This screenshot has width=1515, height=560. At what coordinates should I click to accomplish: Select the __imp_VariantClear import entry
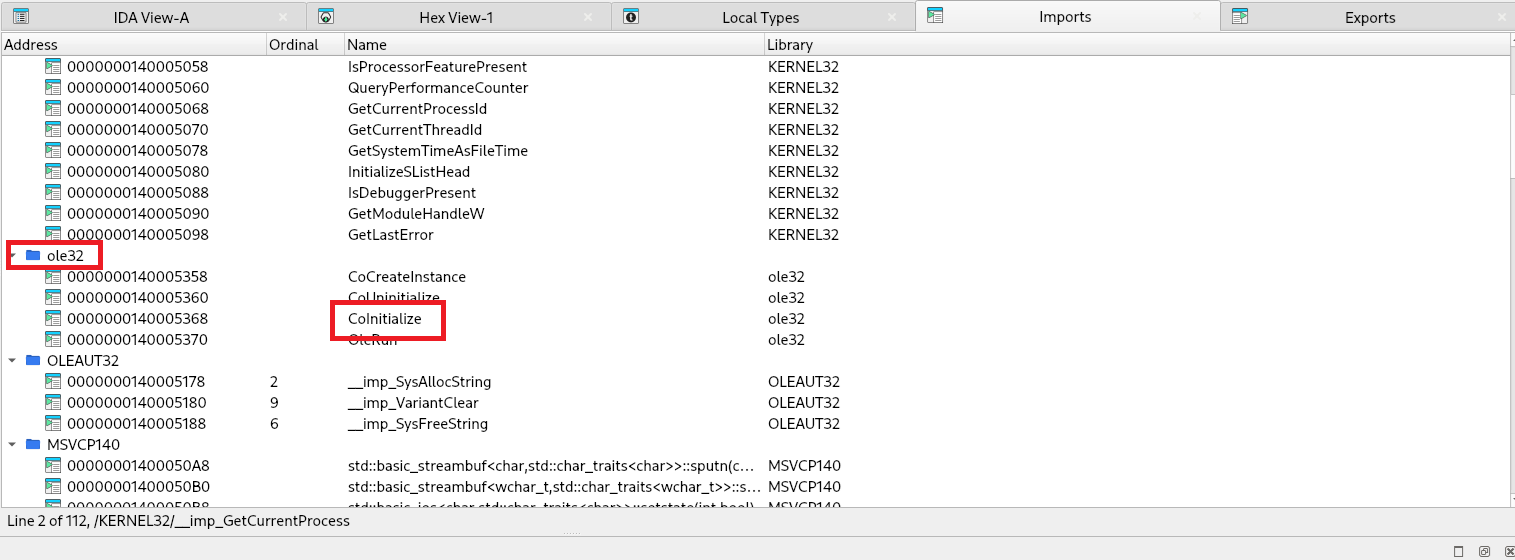pos(413,403)
